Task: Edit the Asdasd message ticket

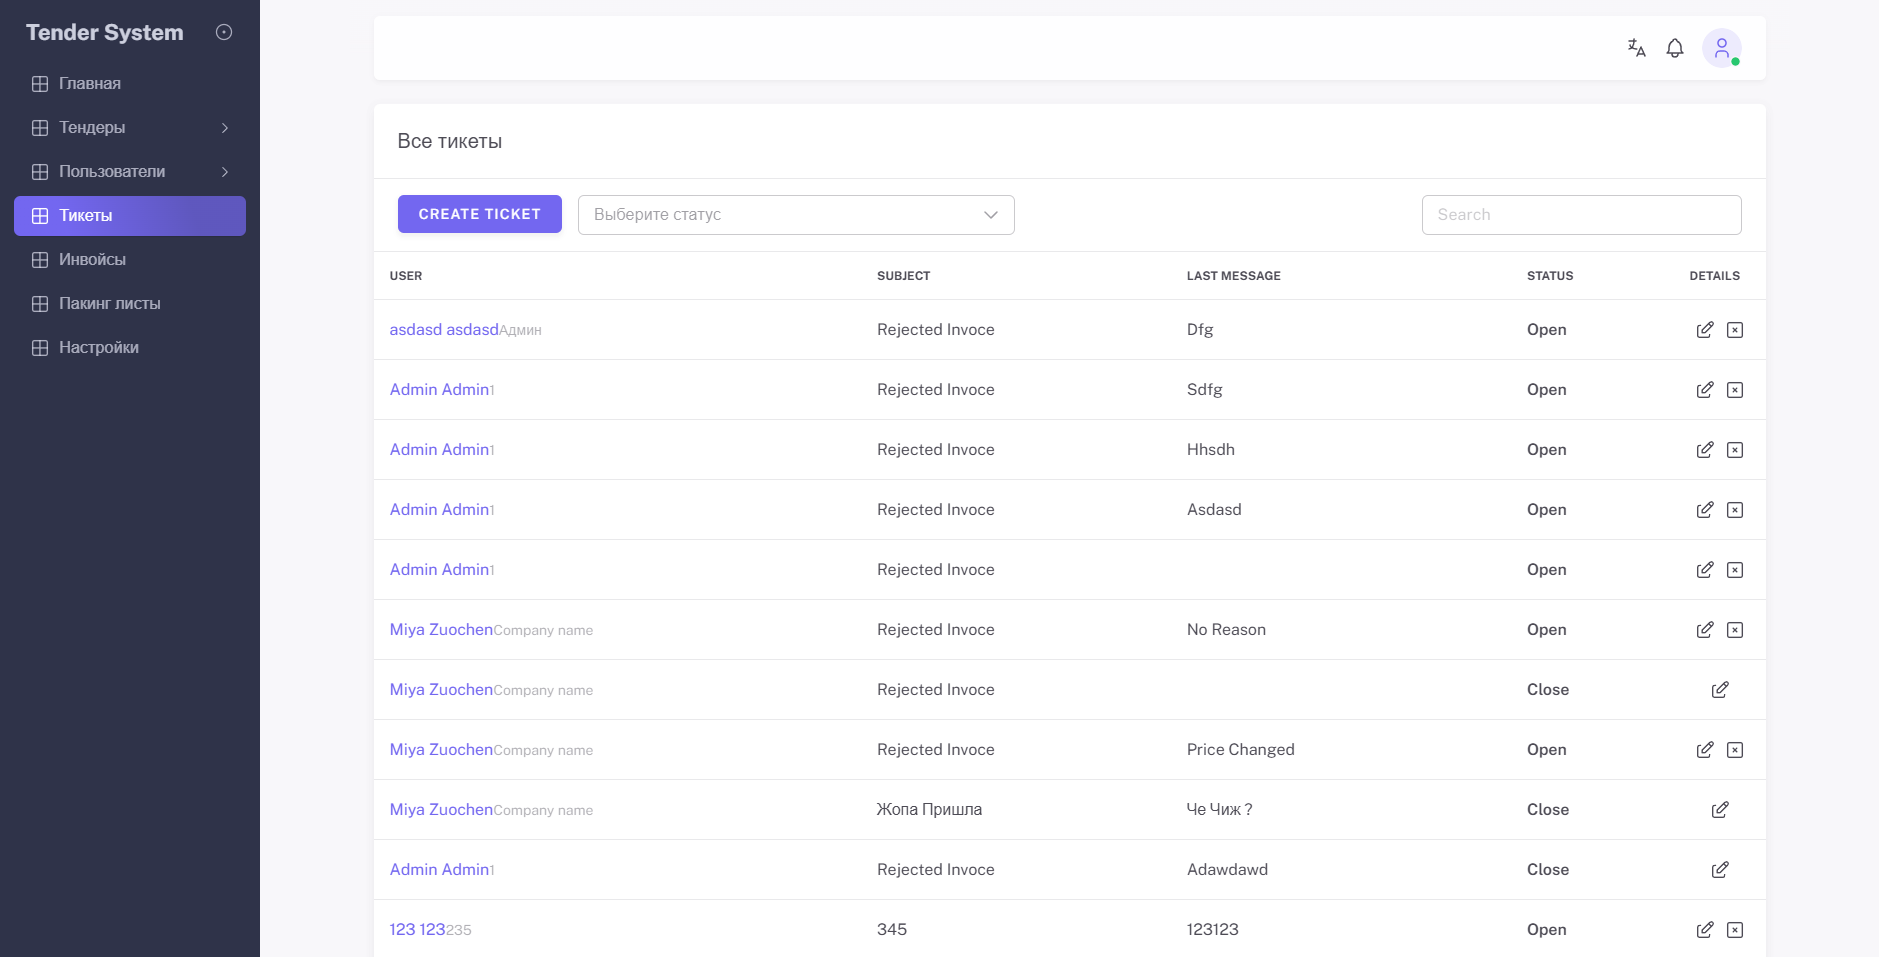Action: pyautogui.click(x=1705, y=510)
